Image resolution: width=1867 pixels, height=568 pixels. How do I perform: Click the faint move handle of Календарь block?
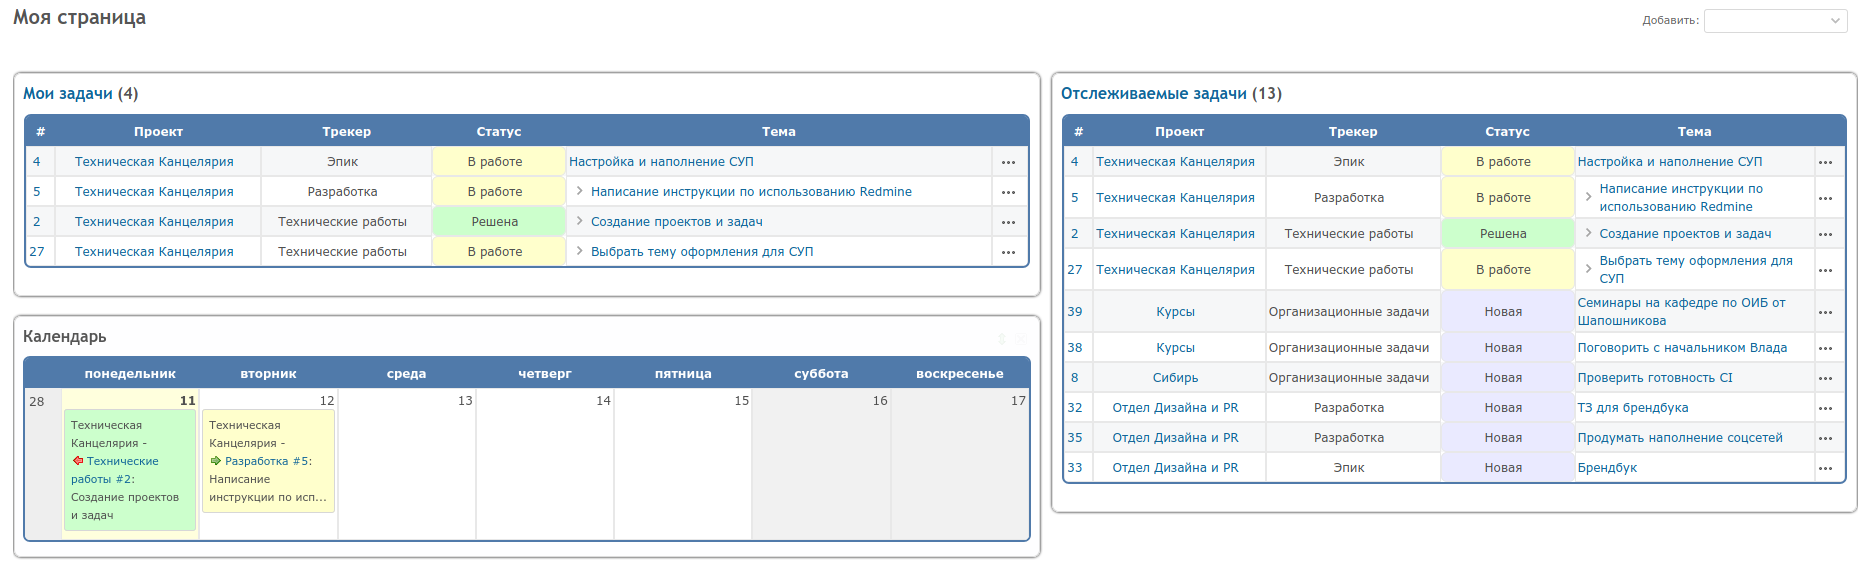(x=1001, y=339)
